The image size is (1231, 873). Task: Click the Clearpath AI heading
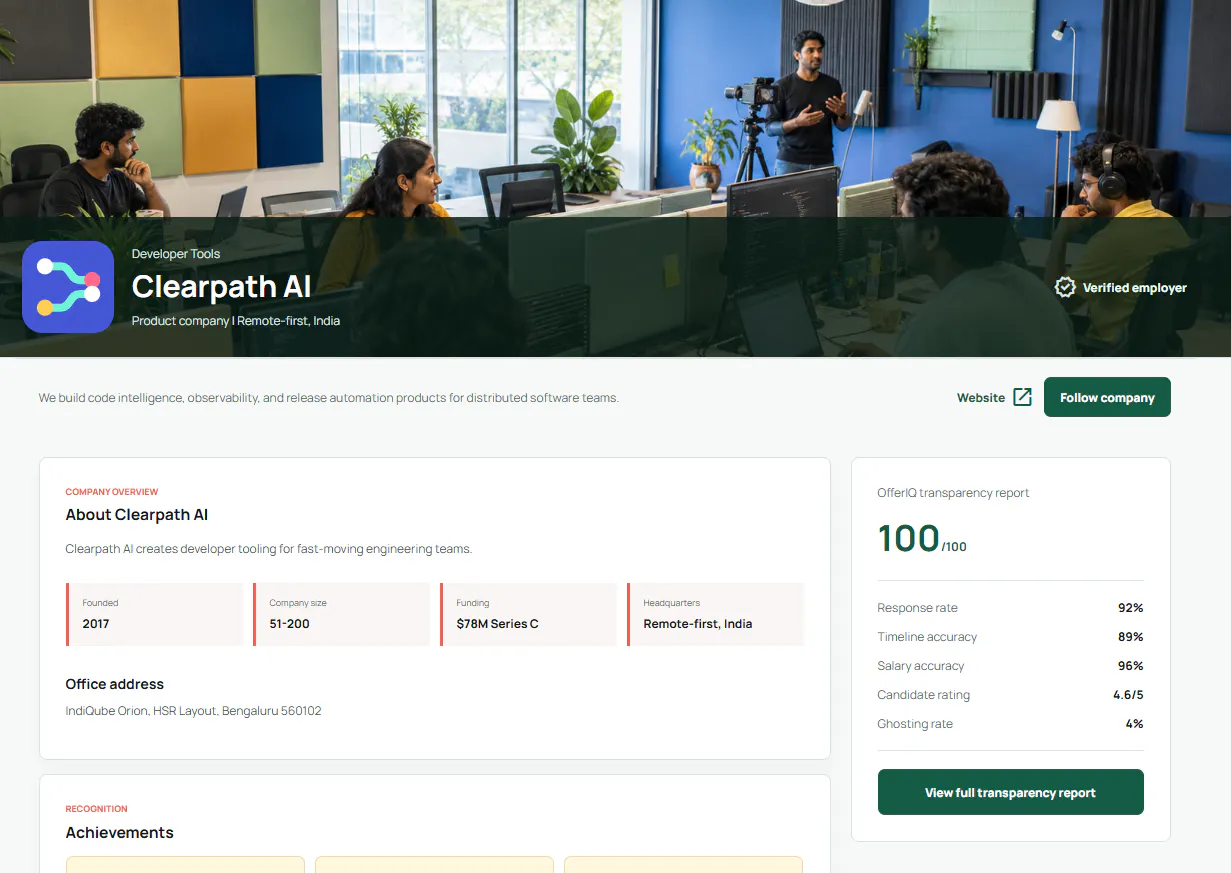click(221, 287)
